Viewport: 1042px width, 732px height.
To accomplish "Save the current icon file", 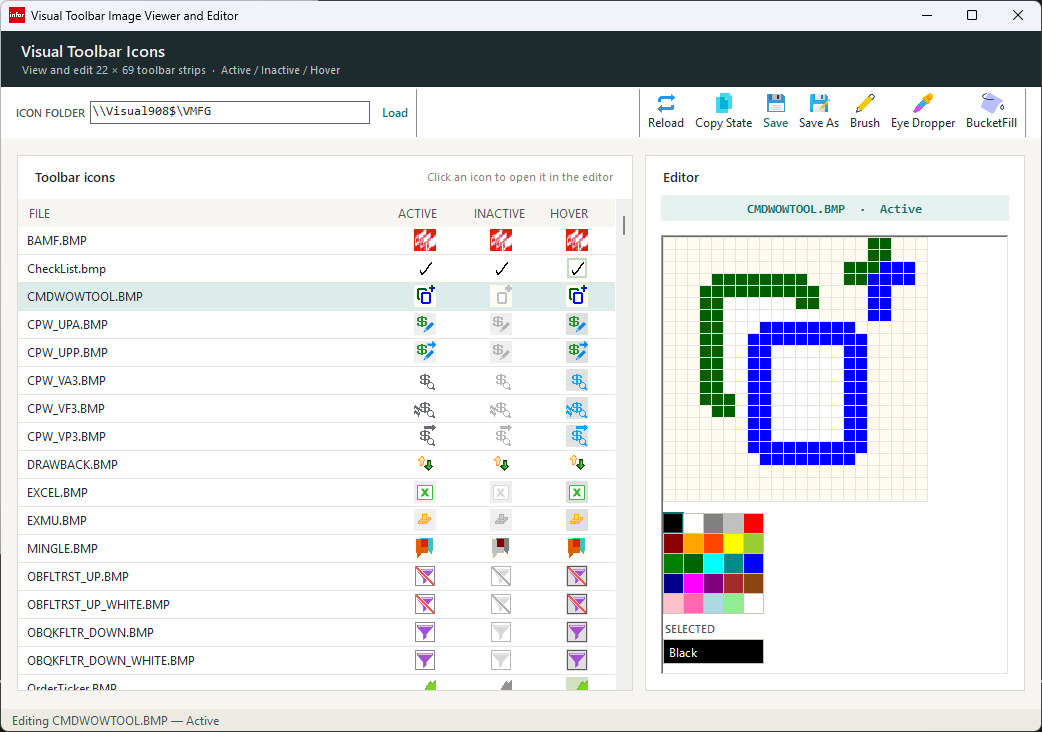I will (776, 112).
